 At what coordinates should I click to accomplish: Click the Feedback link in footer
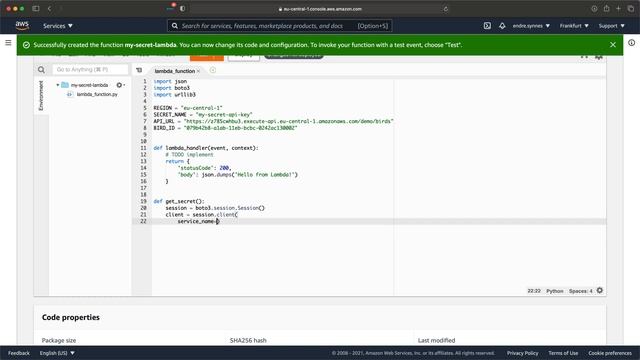point(19,353)
